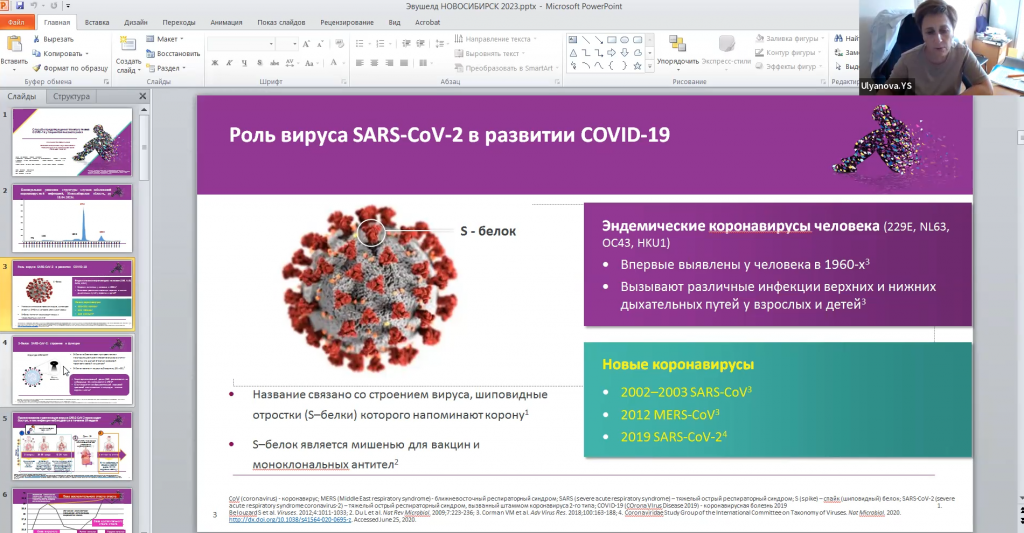Viewport: 1024px width, 533px height.
Task: Open the Acrobat ribbon tab
Action: pyautogui.click(x=428, y=22)
